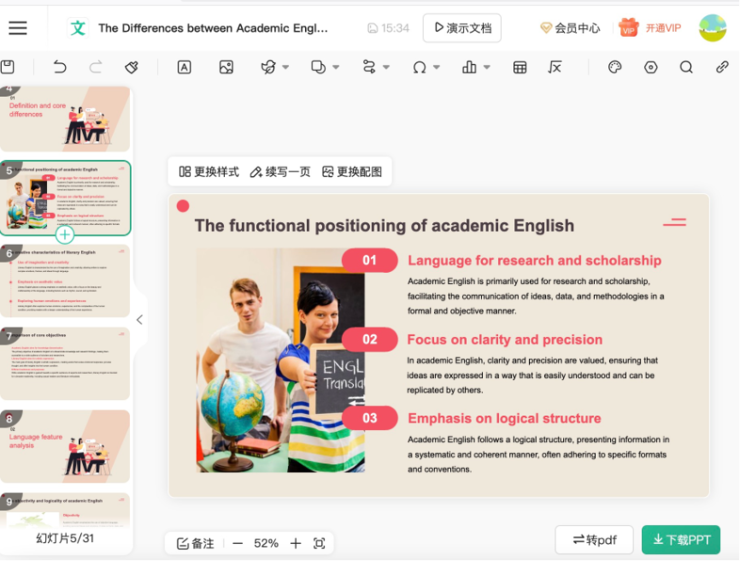Select slide 8 Language feature analysis thumbnail
Screen dimensions: 740x561
(x=66, y=446)
